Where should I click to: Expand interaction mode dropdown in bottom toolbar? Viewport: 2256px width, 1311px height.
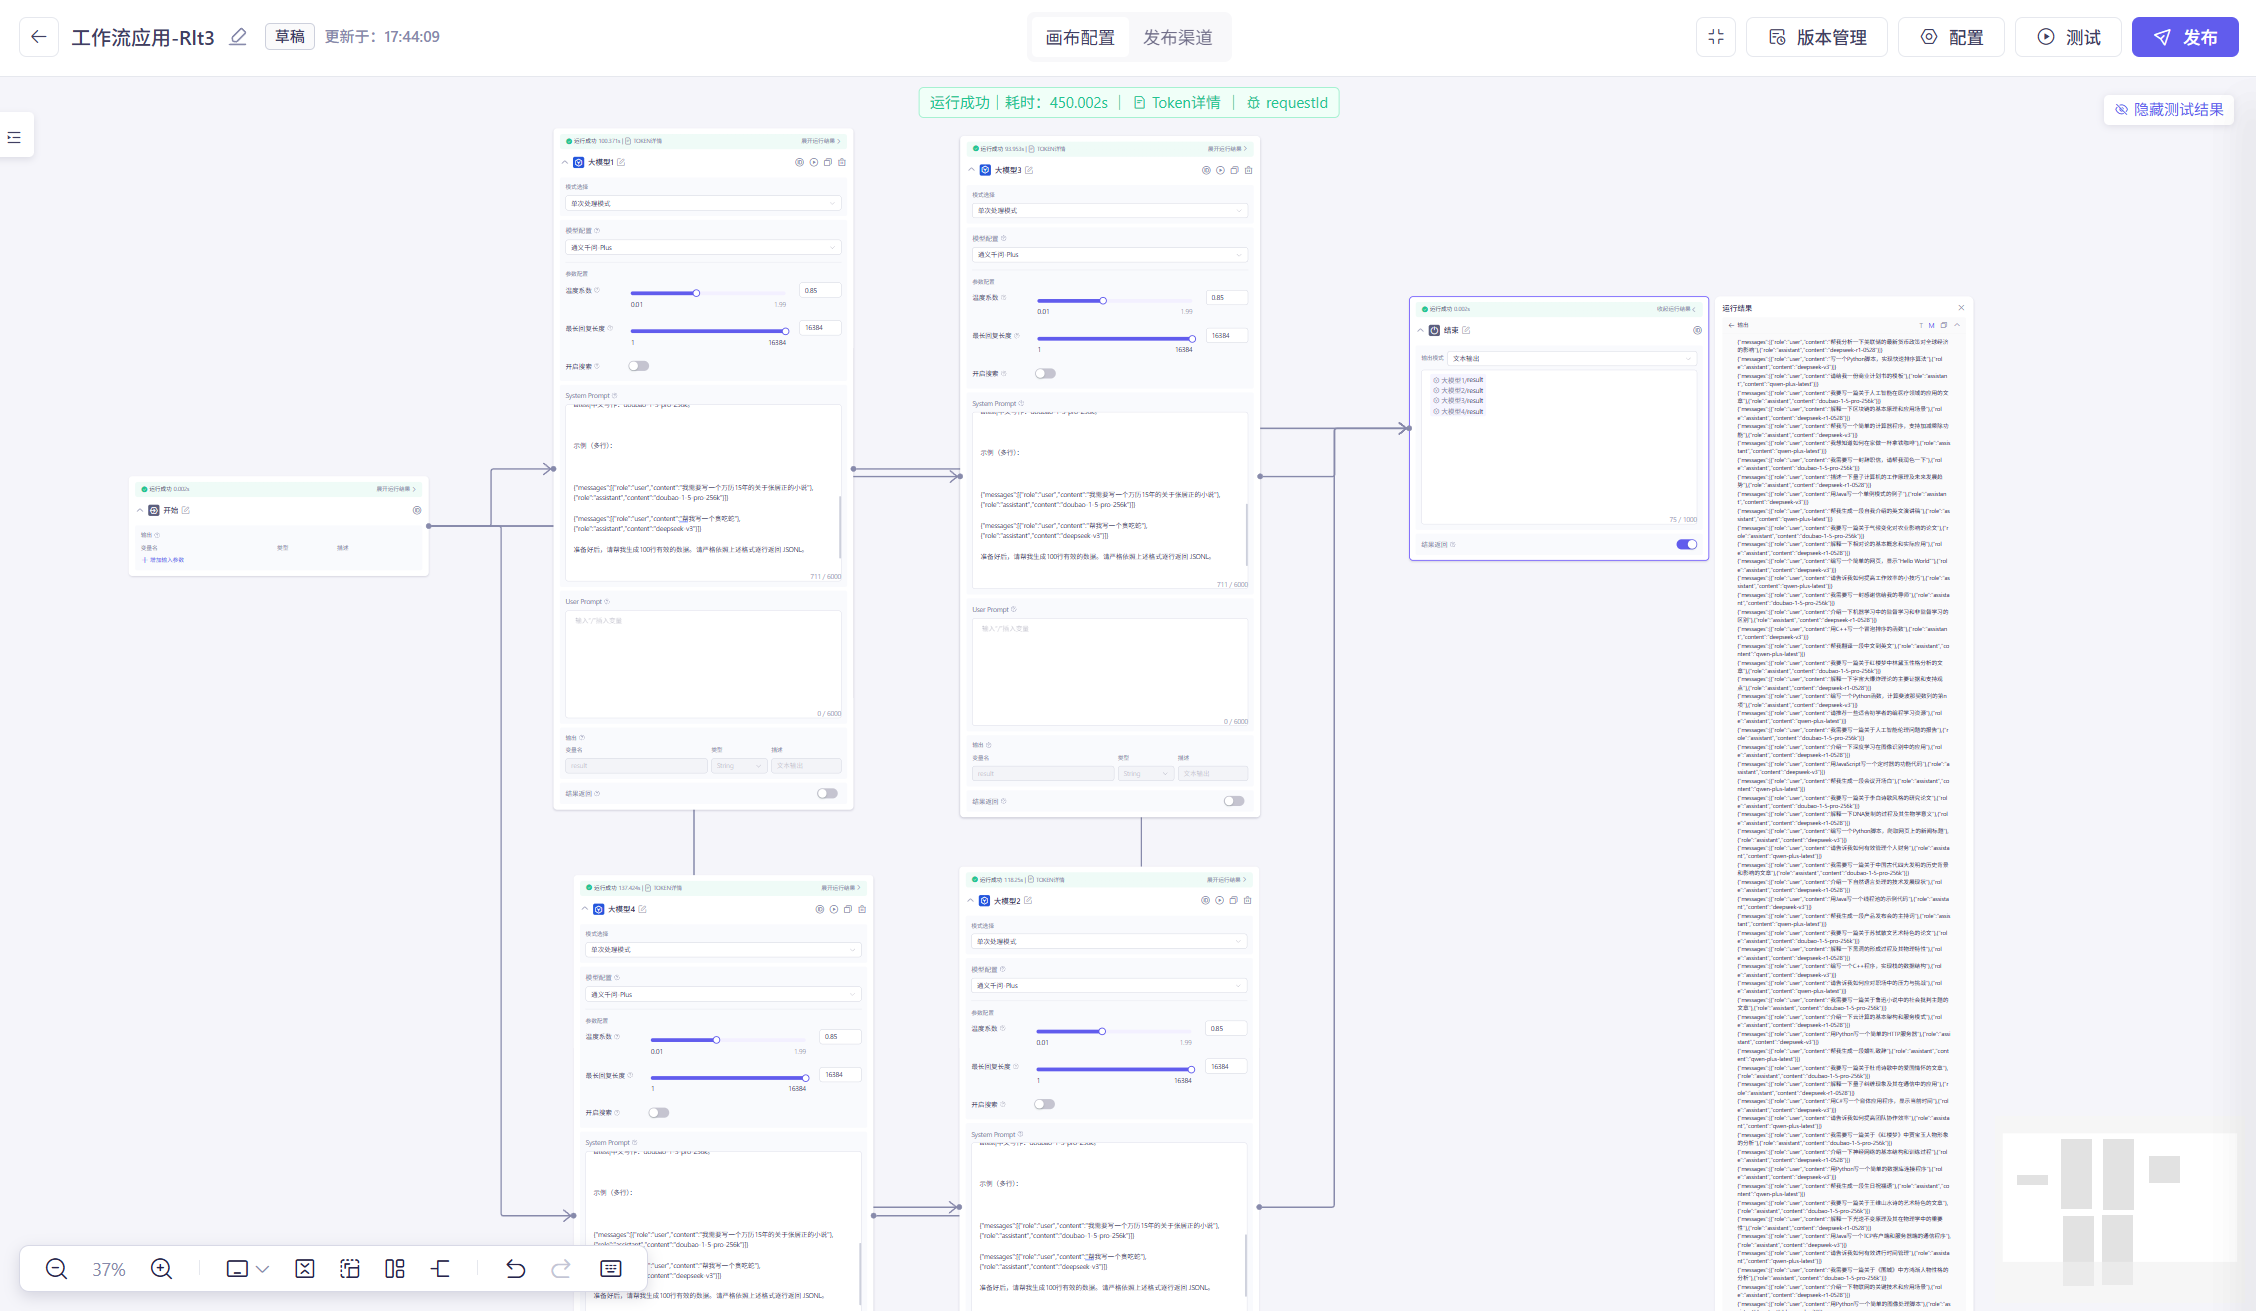262,1269
